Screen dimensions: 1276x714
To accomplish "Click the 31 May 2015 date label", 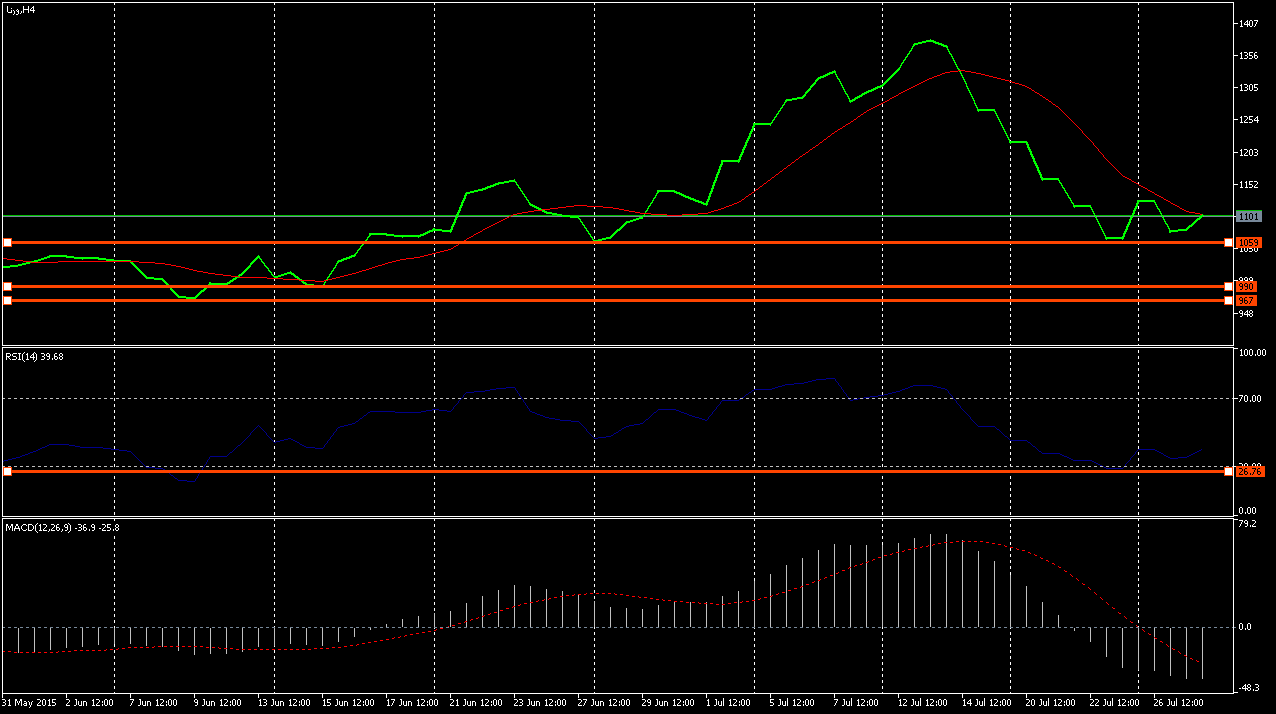I will click(30, 702).
